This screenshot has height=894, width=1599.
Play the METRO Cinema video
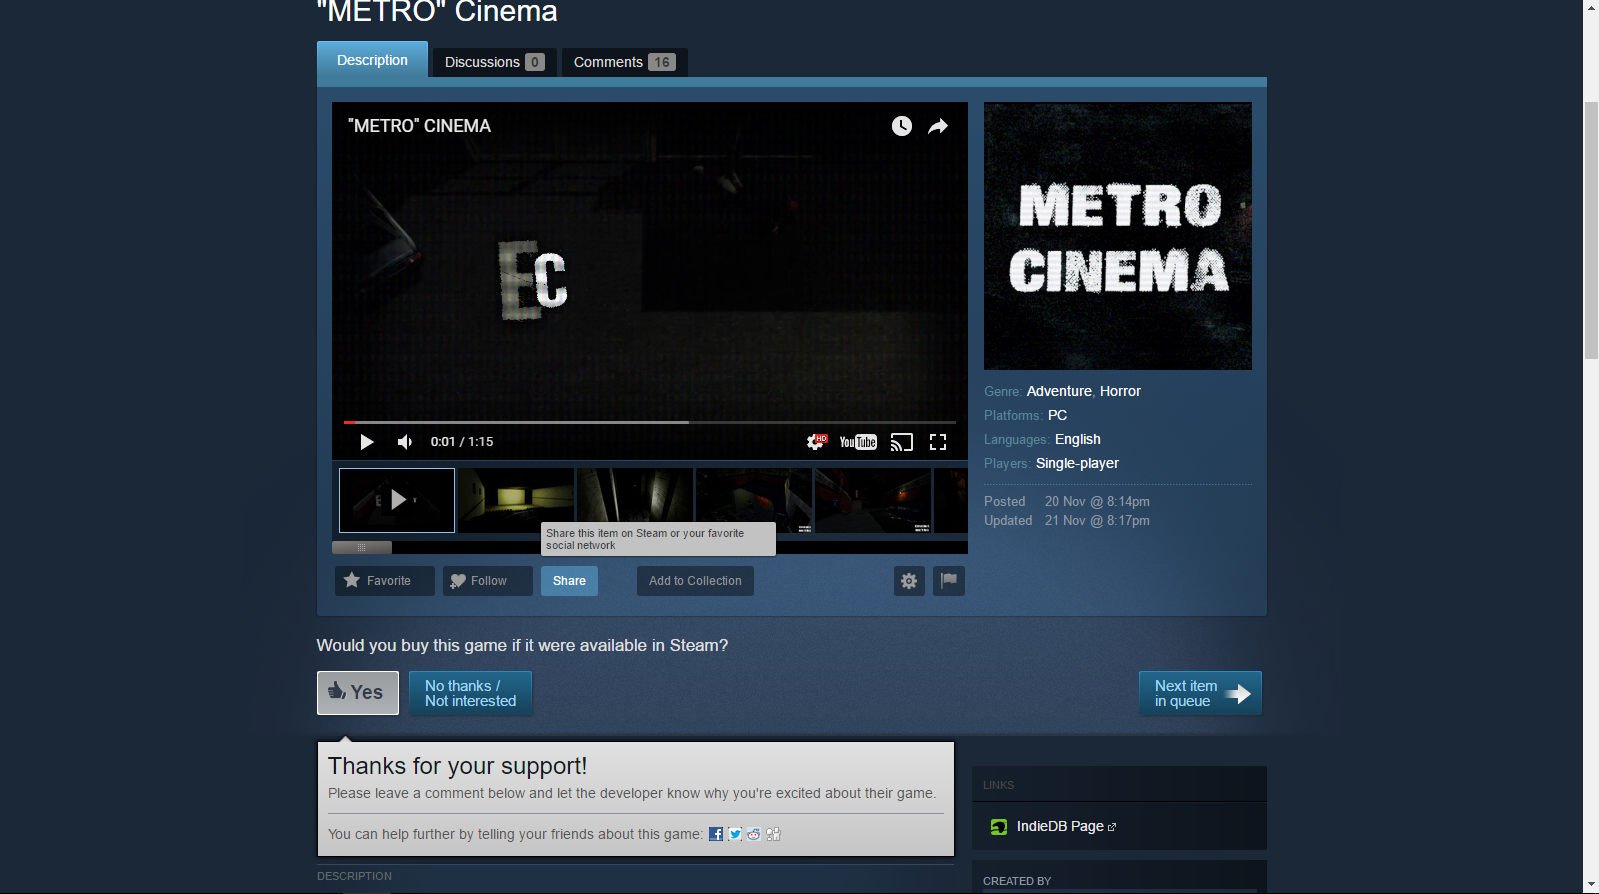(x=367, y=442)
